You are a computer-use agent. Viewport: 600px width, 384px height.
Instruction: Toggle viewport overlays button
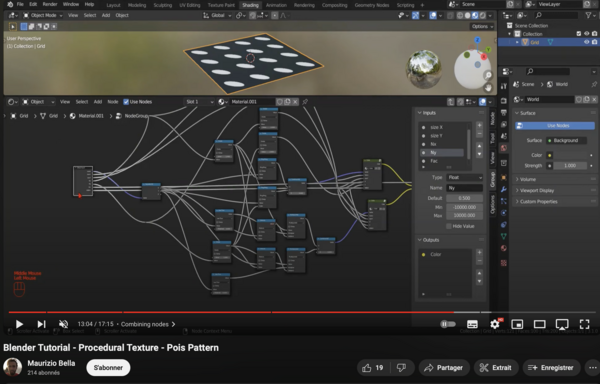(x=433, y=16)
